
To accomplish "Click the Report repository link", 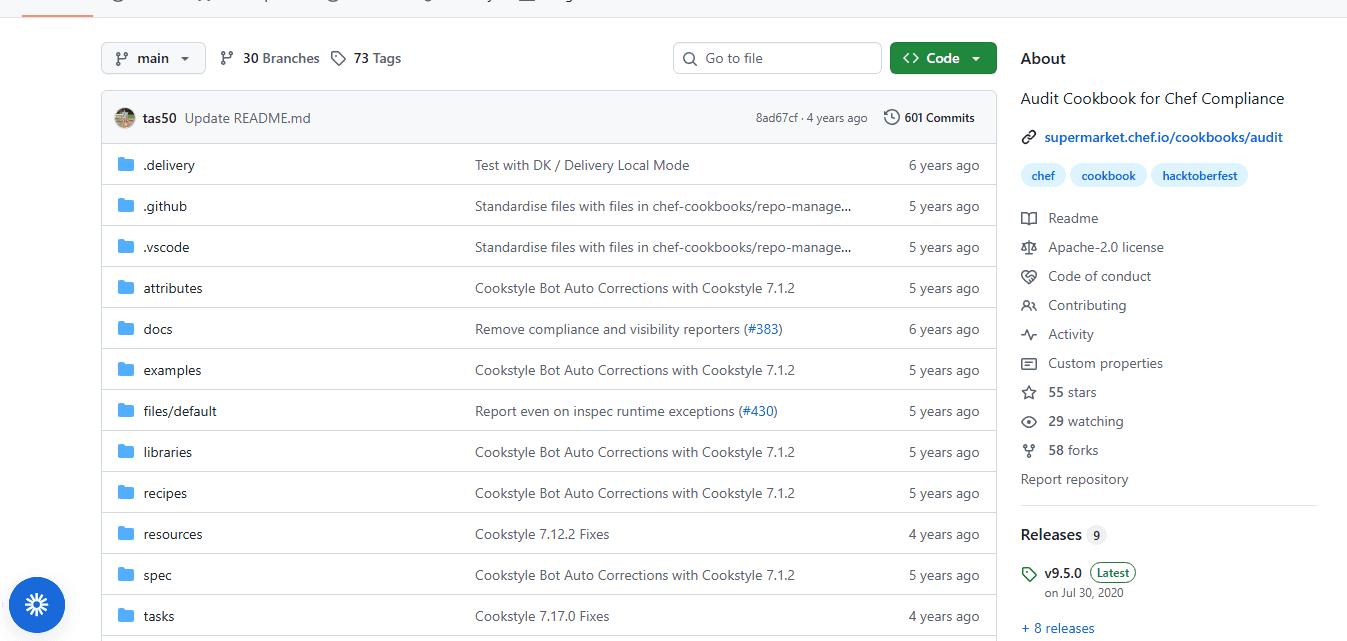I will (1074, 479).
